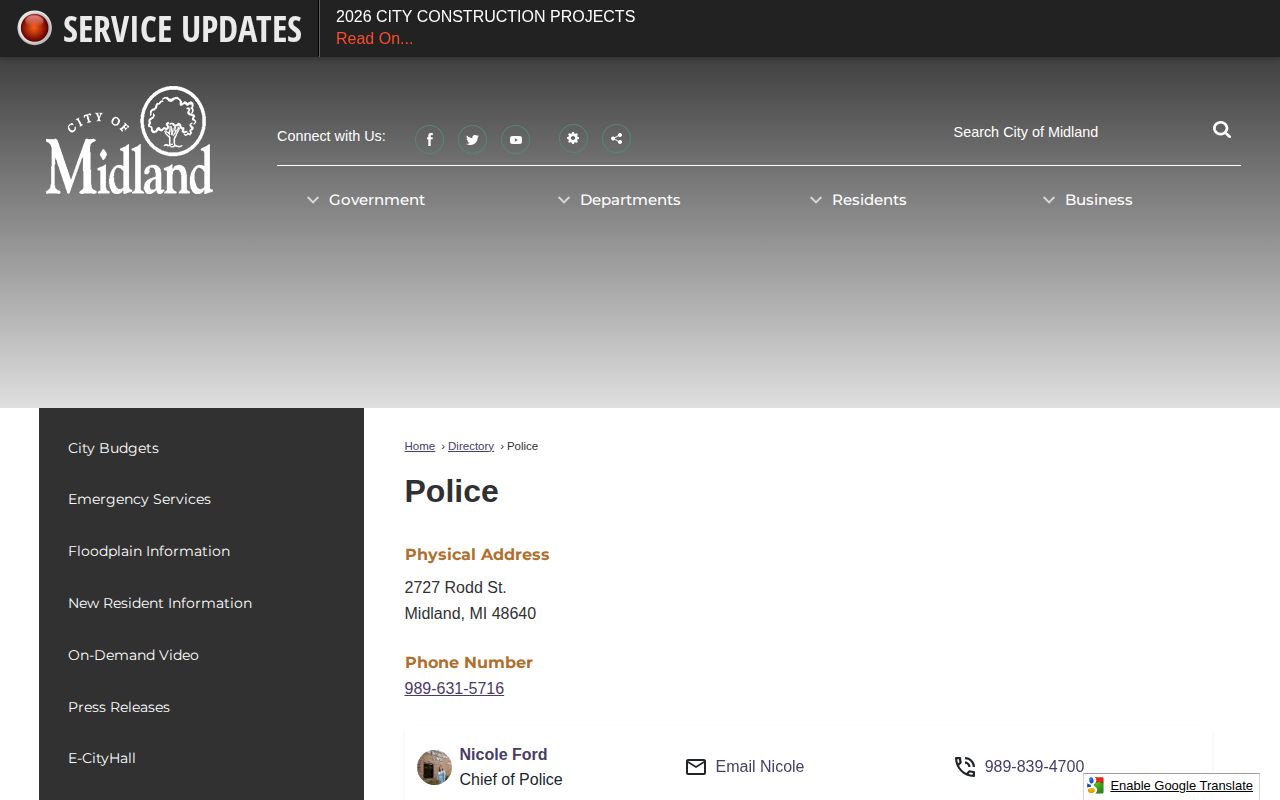Click the Police page heading
1280x800 pixels.
(452, 491)
